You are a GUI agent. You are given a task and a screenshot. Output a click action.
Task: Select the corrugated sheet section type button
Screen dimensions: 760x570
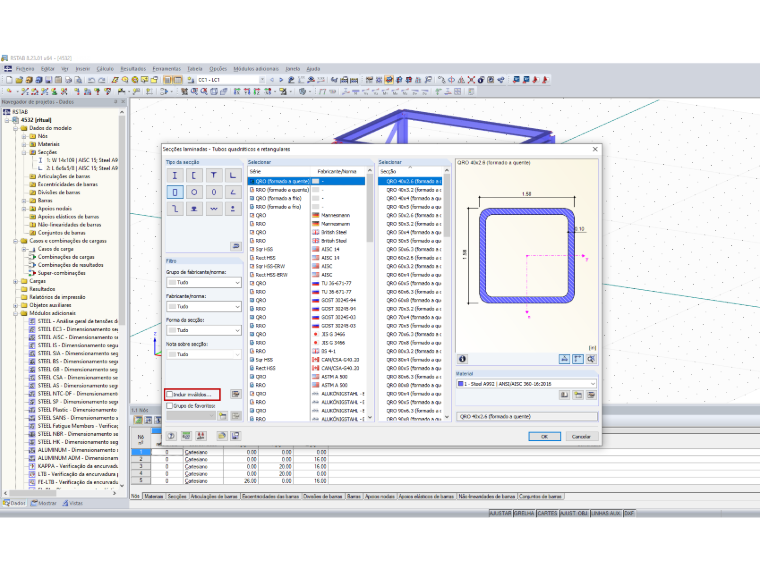tap(213, 208)
